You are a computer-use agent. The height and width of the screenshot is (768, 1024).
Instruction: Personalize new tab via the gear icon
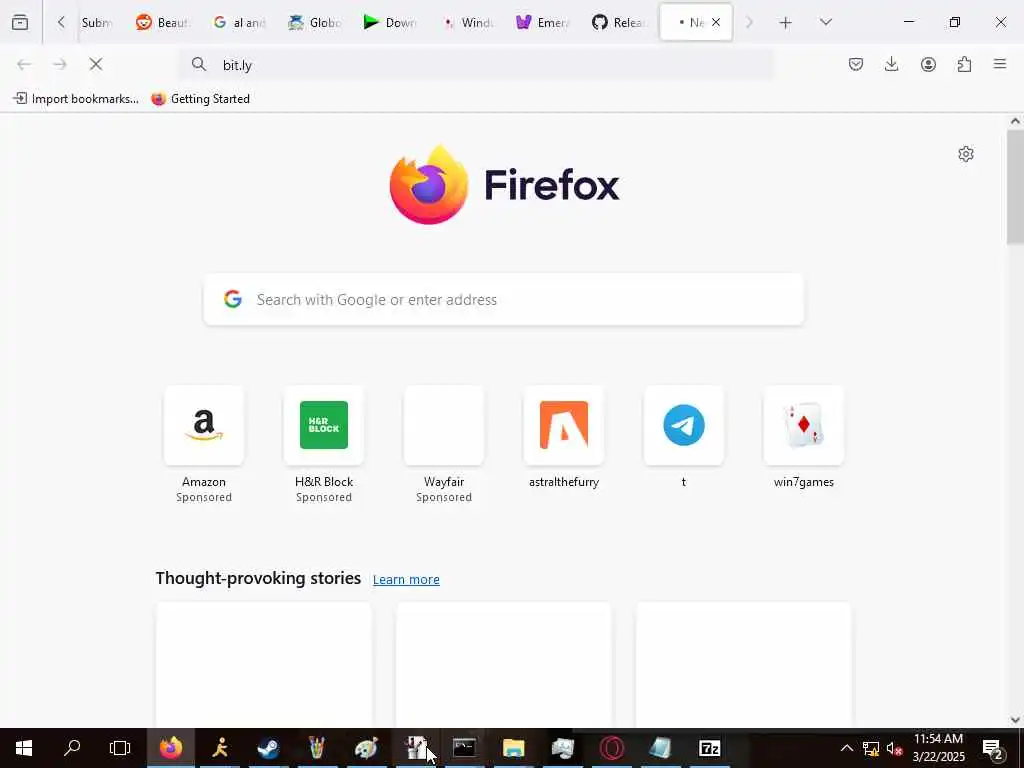966,154
